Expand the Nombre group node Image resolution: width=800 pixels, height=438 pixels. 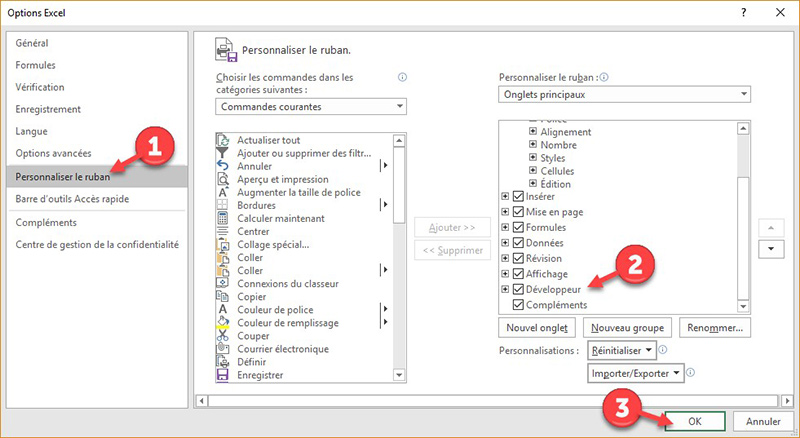tap(533, 144)
